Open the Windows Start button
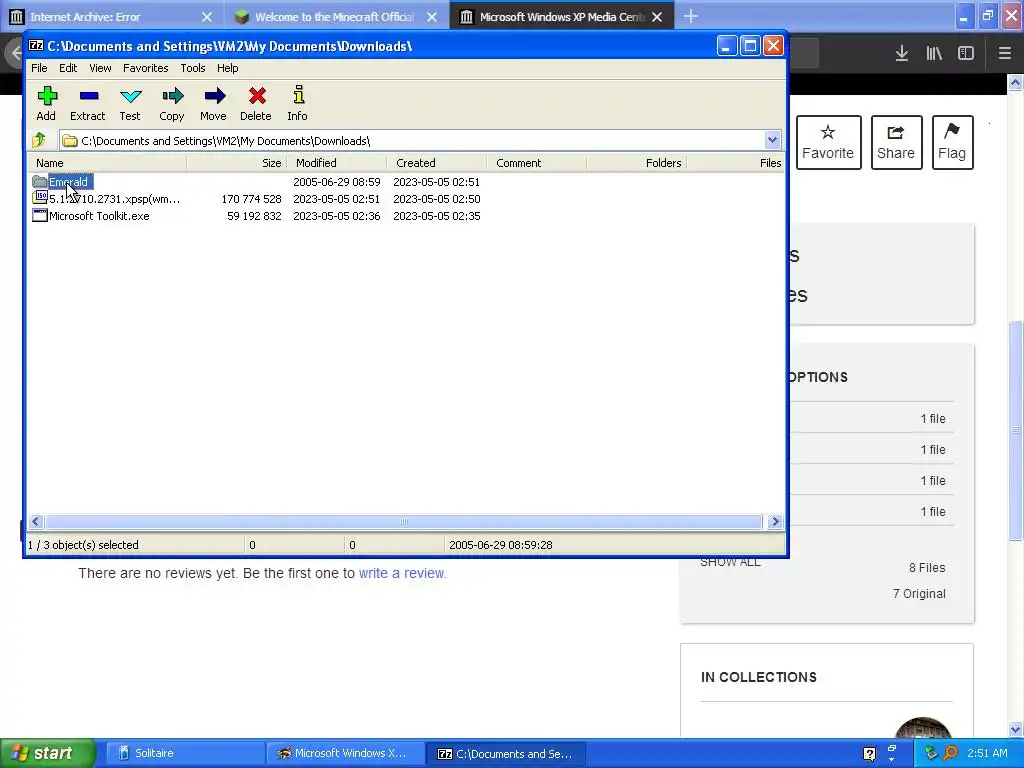Image resolution: width=1024 pixels, height=768 pixels. (47, 754)
